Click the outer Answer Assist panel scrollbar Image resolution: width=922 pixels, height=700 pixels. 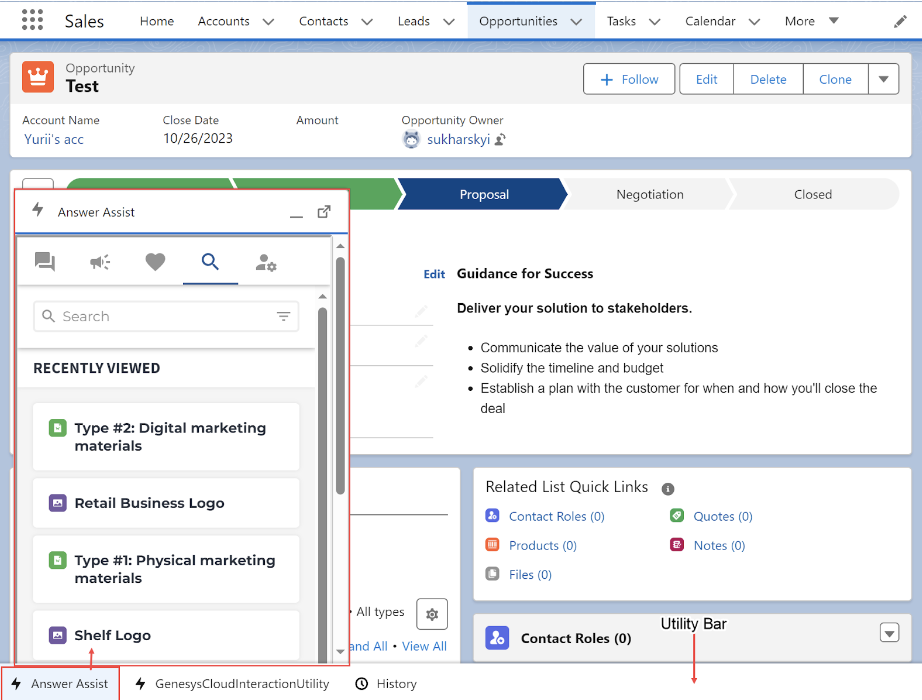340,376
